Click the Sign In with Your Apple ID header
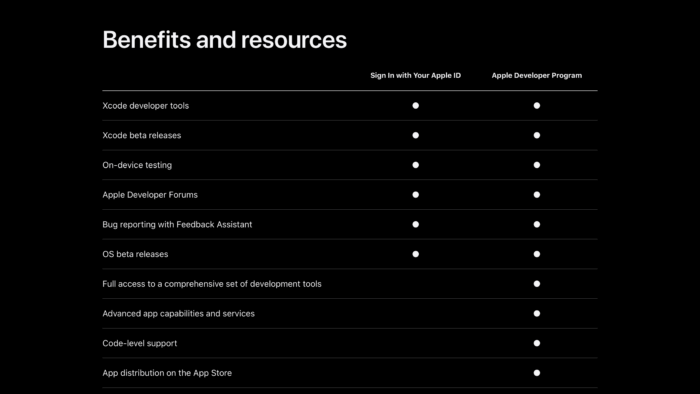700x394 pixels. click(x=416, y=75)
